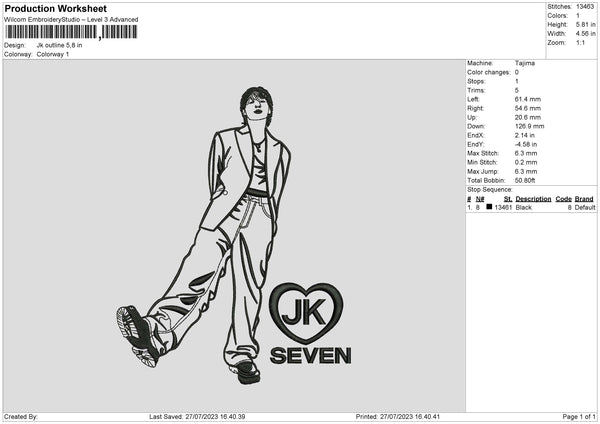Click the barcode under the worksheet title
Image resolution: width=600 pixels, height=424 pixels.
[71, 32]
